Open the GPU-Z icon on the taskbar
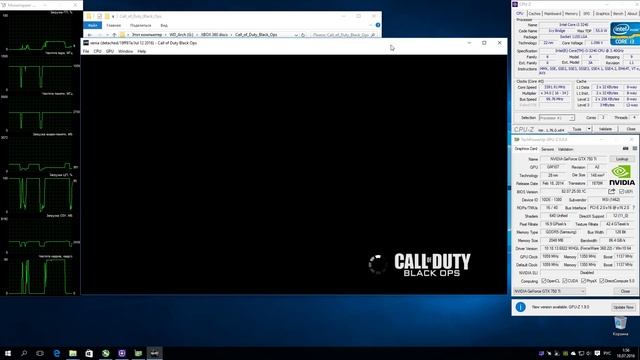Image resolution: width=640 pixels, height=360 pixels. pos(138,353)
